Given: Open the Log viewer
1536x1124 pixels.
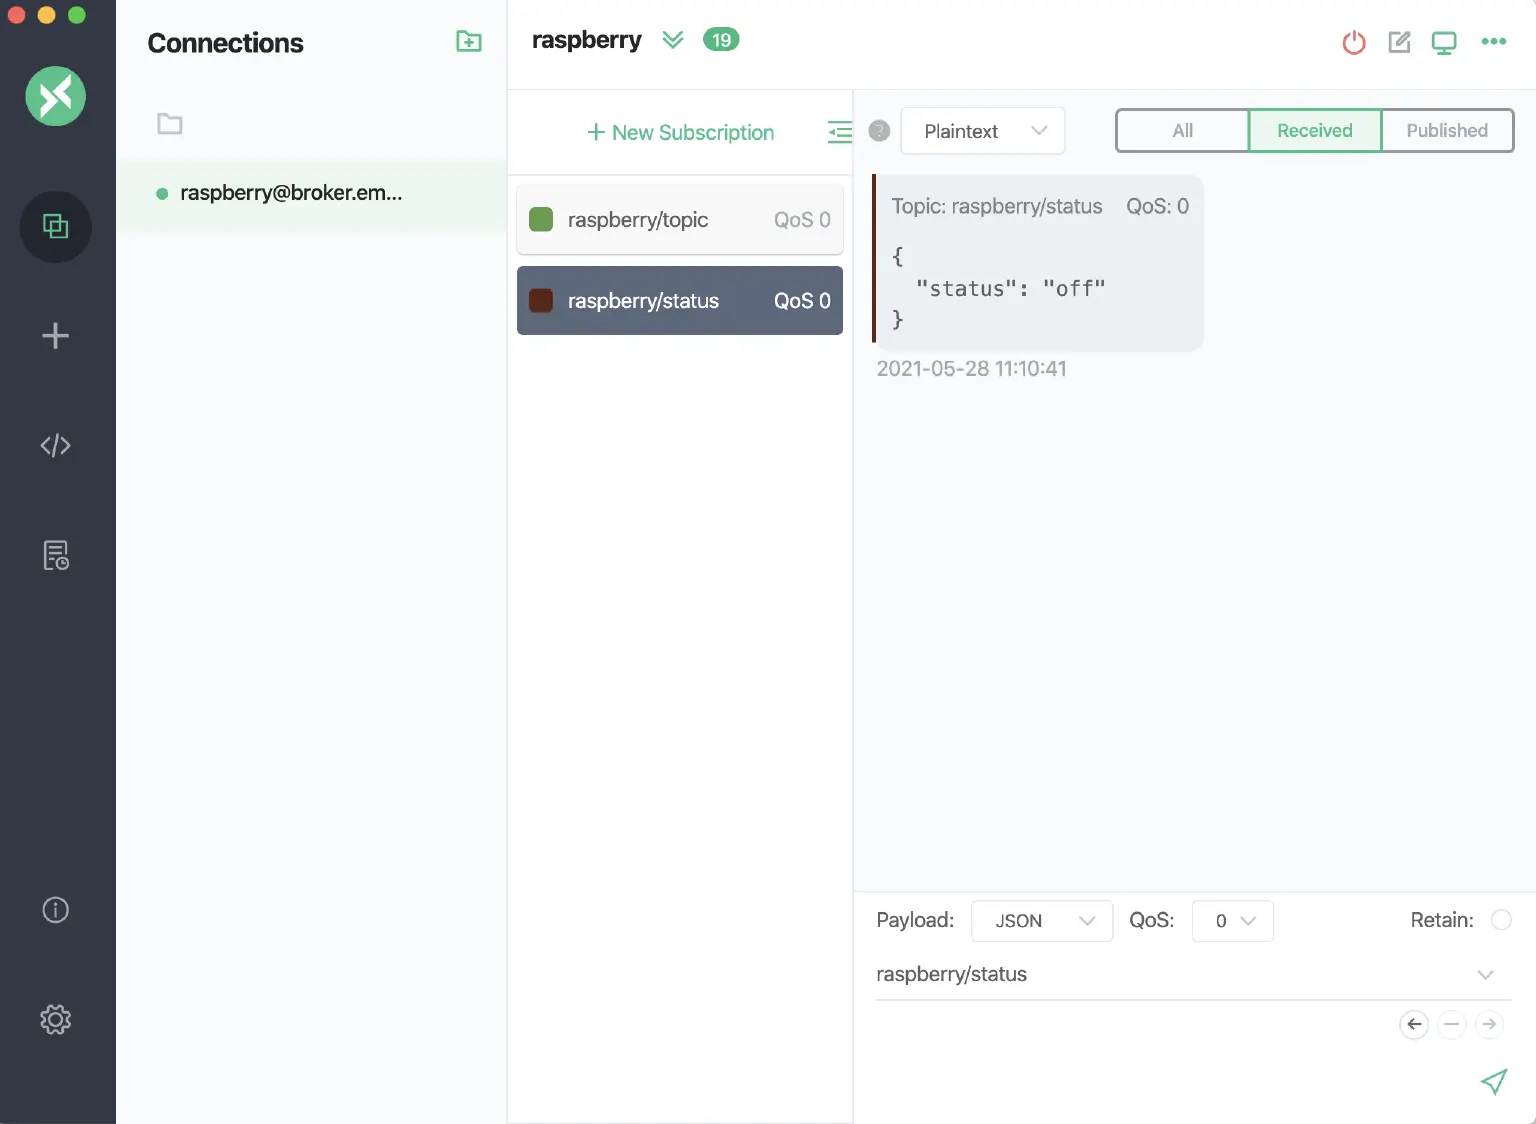Looking at the screenshot, I should click(56, 556).
